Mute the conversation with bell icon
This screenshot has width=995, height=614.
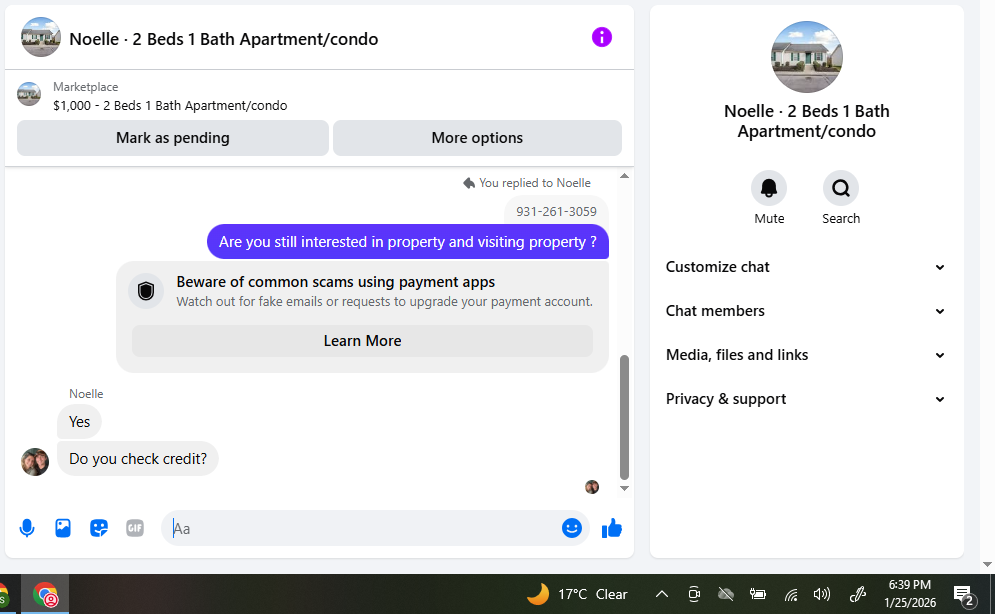(x=769, y=188)
